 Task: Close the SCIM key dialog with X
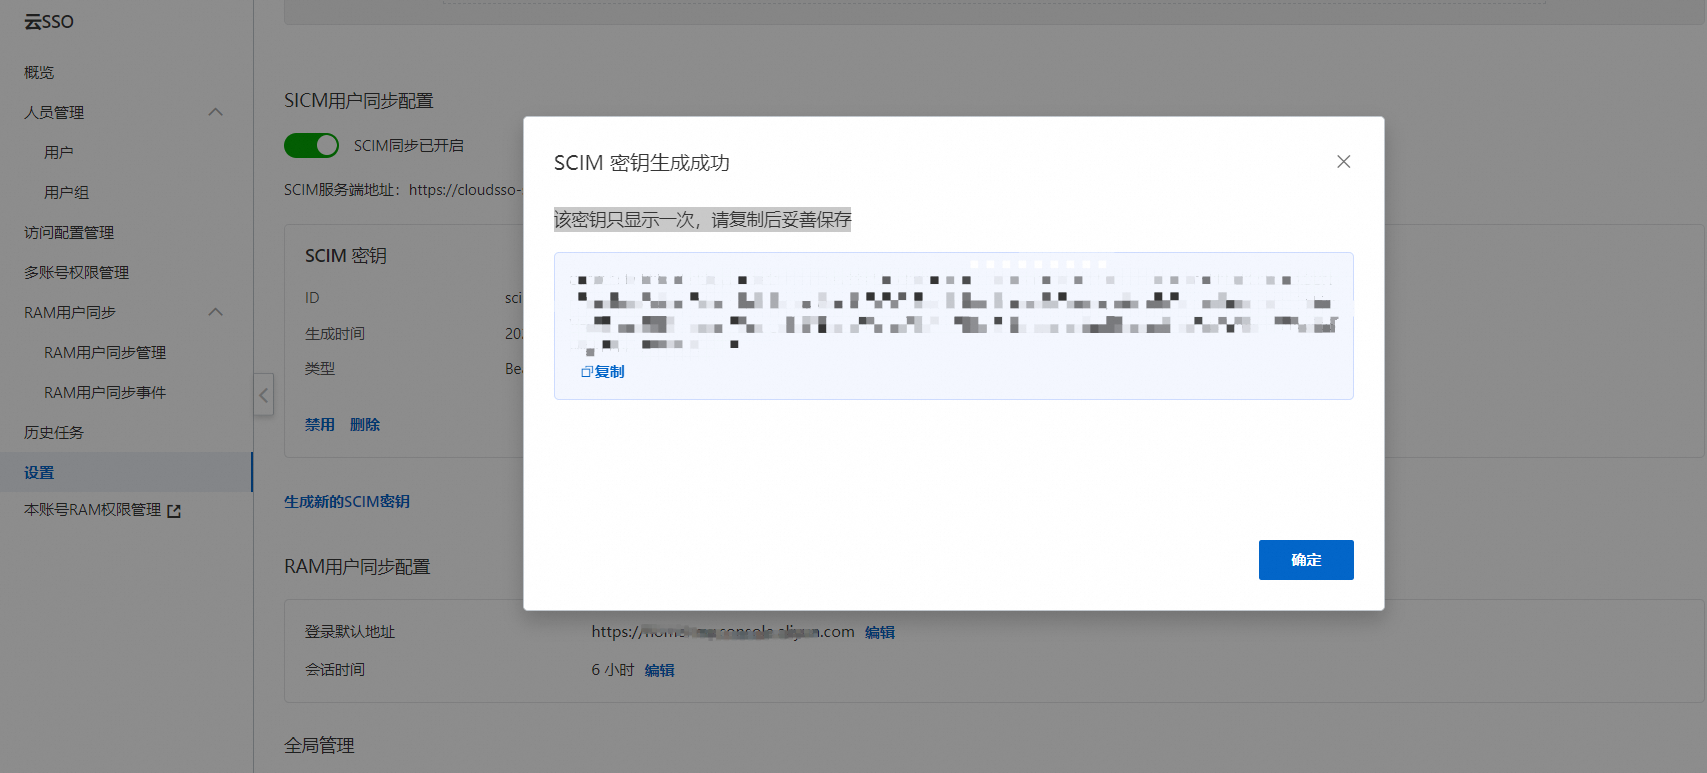click(1343, 162)
